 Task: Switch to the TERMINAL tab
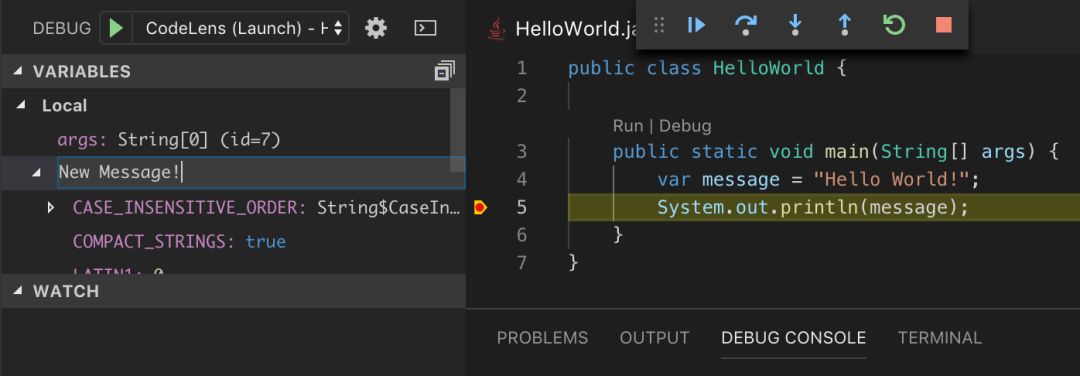tap(939, 338)
